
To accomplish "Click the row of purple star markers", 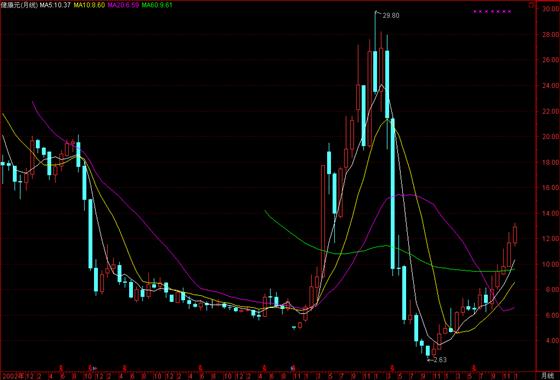I will pos(492,11).
